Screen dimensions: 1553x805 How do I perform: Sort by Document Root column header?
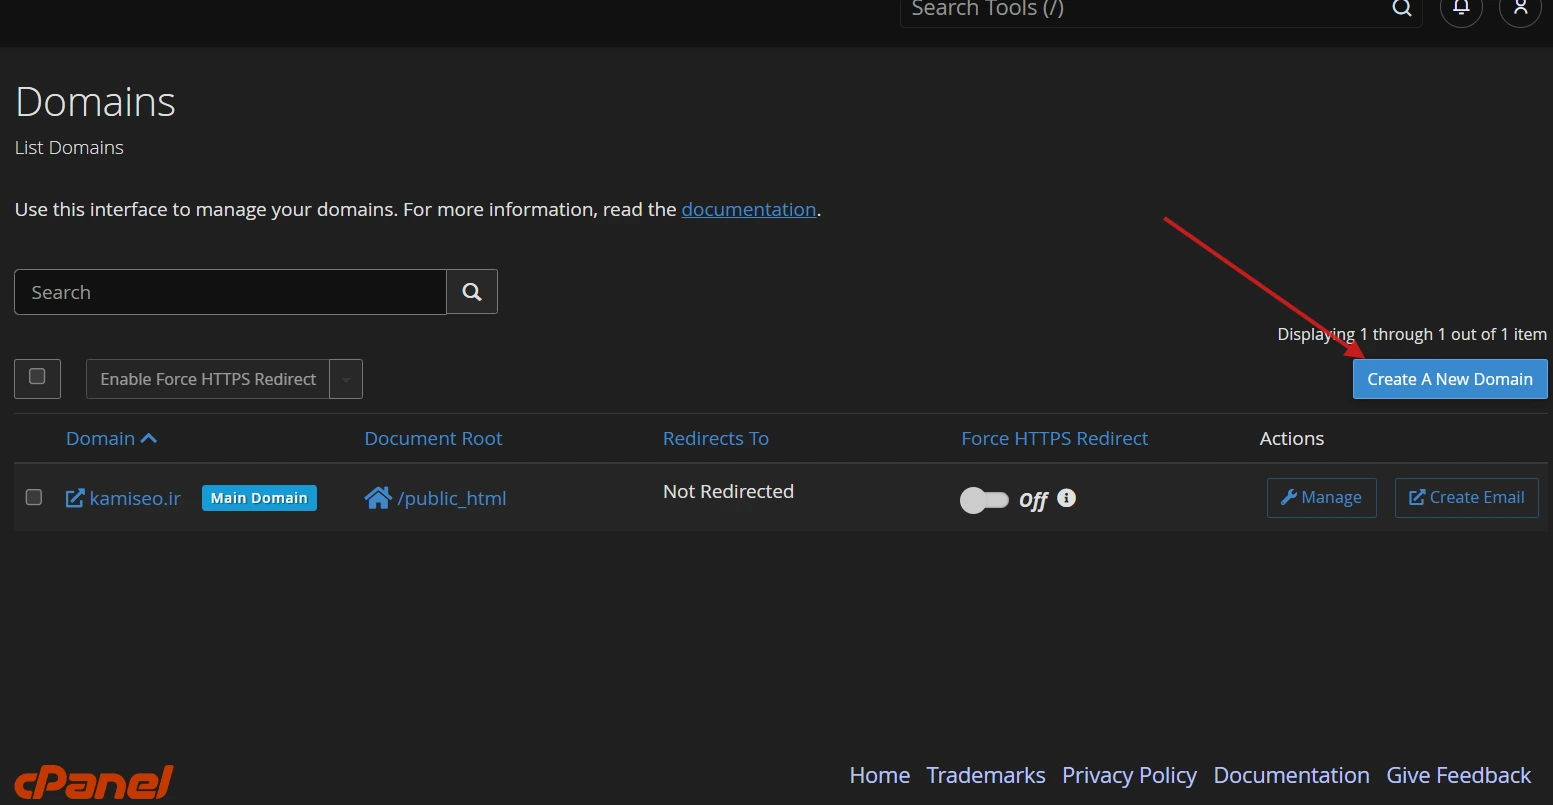[433, 438]
